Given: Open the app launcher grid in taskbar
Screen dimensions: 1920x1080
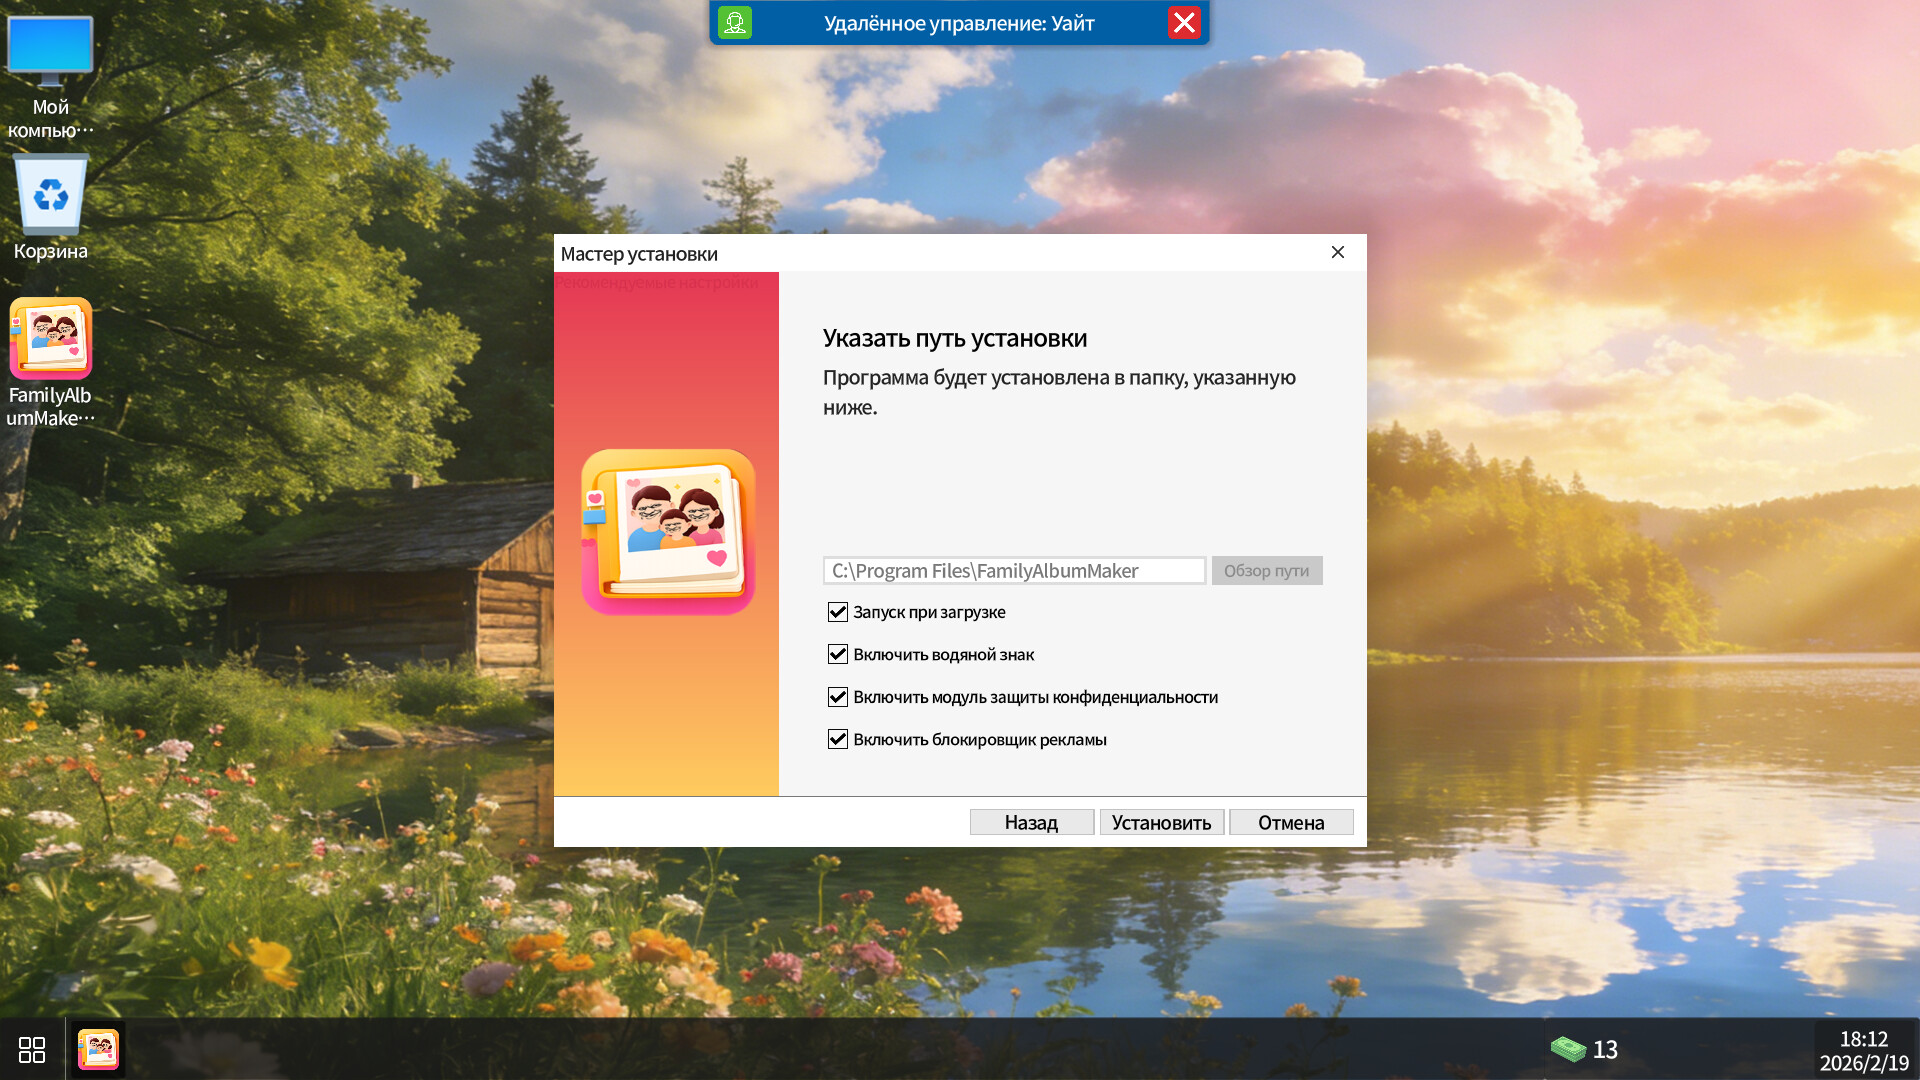Looking at the screenshot, I should coord(32,1049).
